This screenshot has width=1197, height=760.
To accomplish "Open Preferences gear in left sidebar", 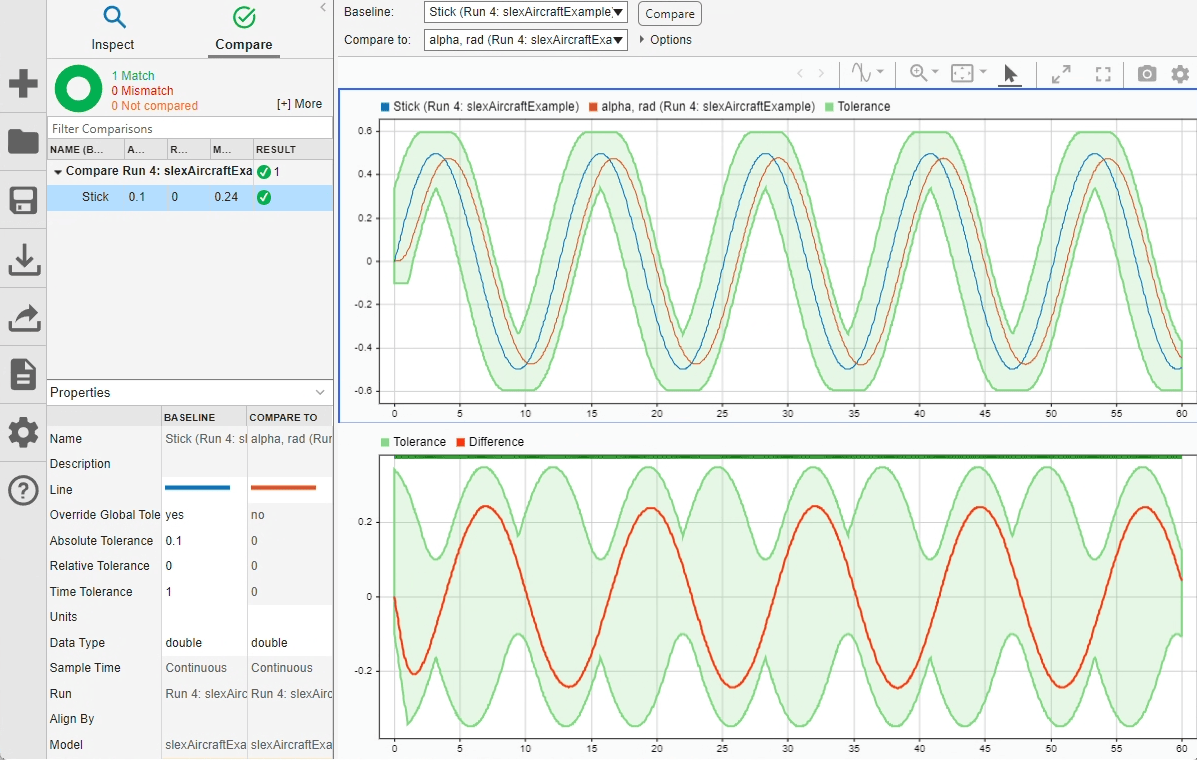I will click(x=23, y=432).
